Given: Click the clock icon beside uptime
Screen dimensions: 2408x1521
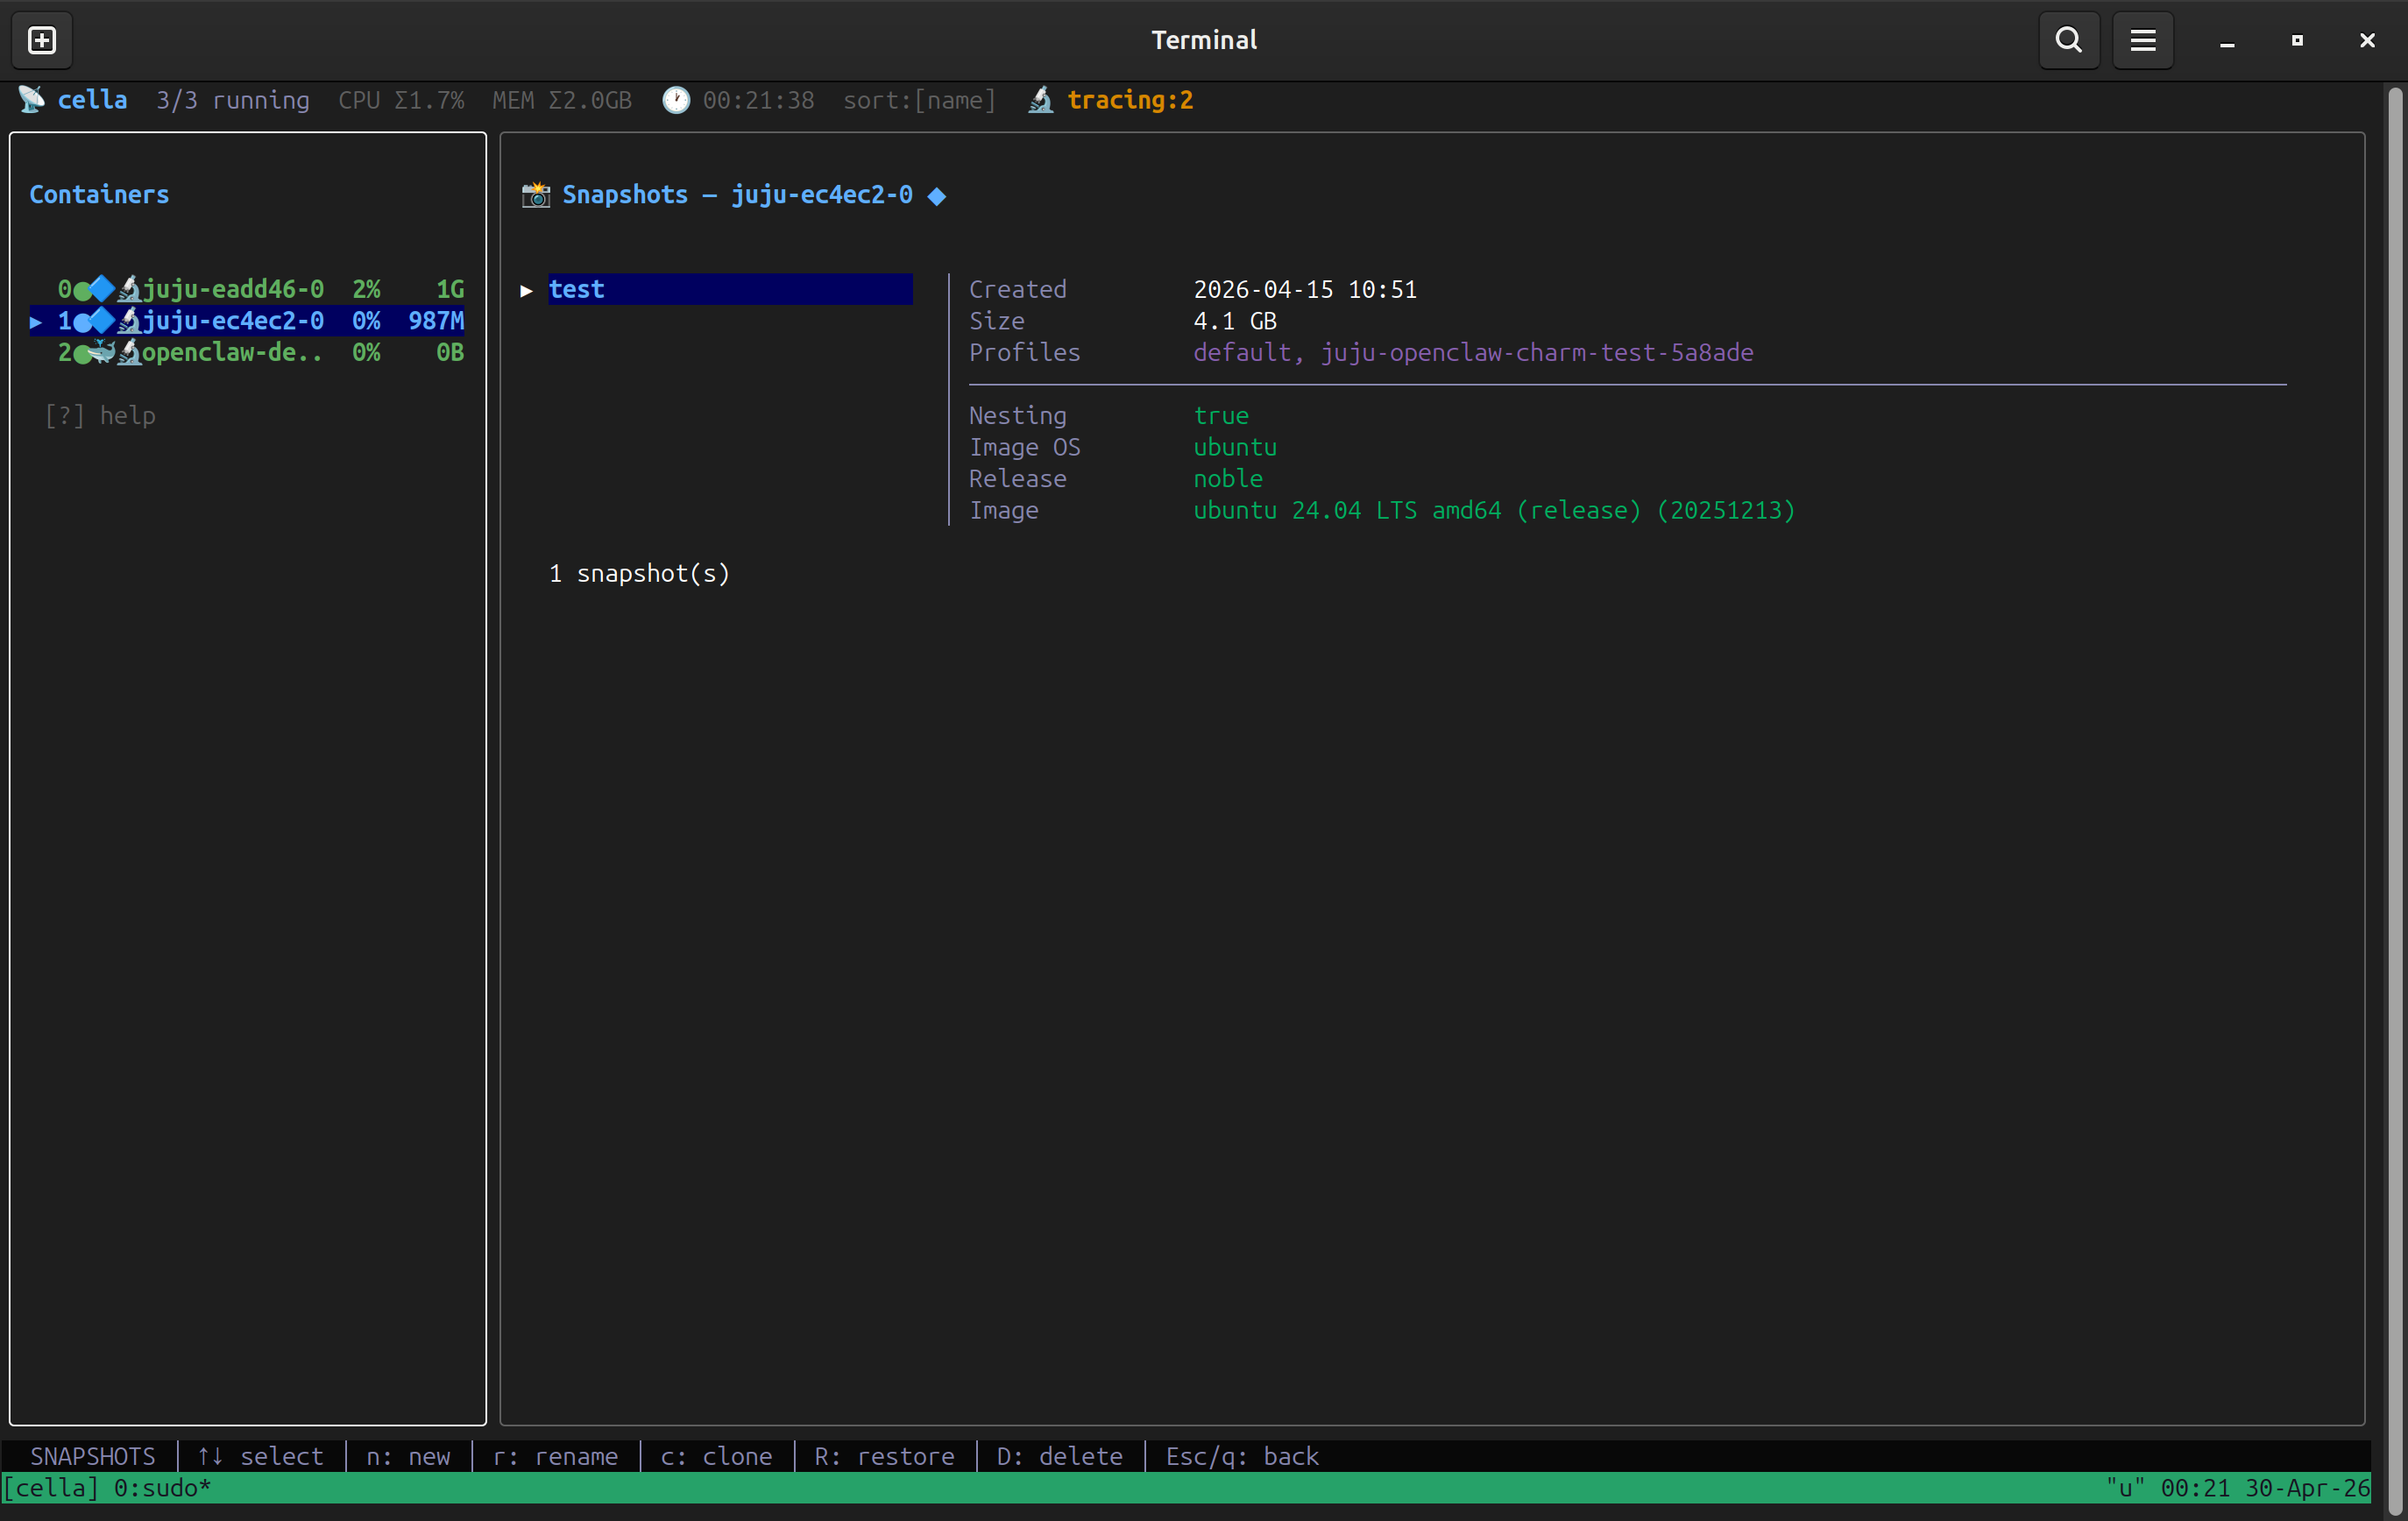Looking at the screenshot, I should point(676,100).
